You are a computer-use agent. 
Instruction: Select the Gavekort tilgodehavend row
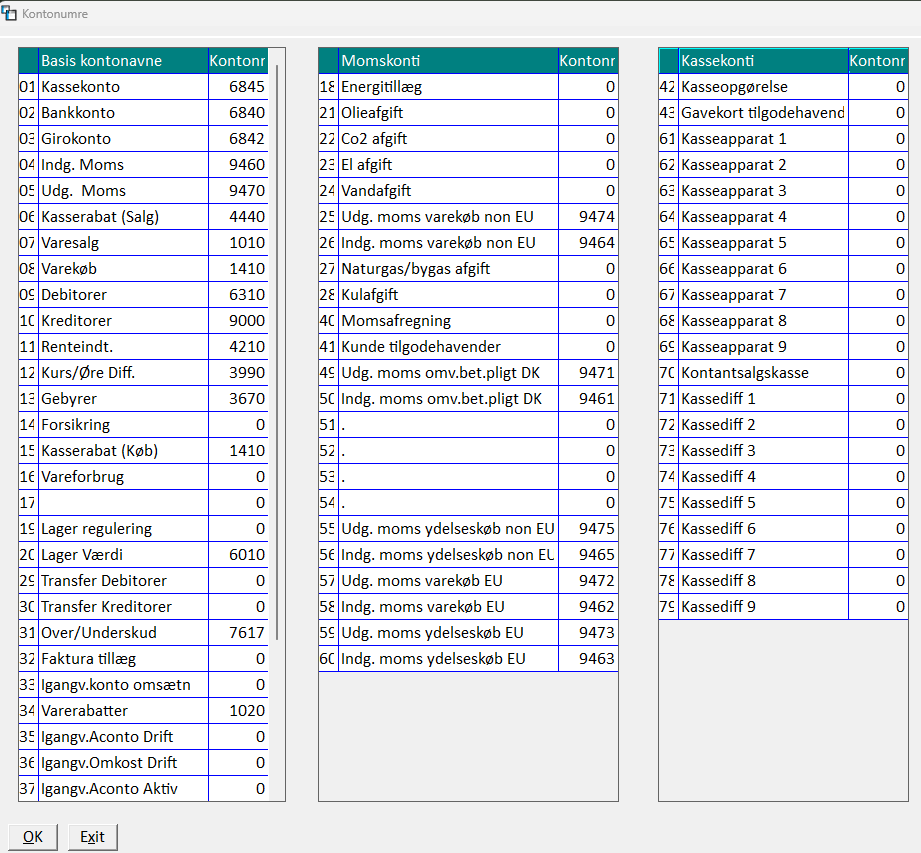coord(784,113)
